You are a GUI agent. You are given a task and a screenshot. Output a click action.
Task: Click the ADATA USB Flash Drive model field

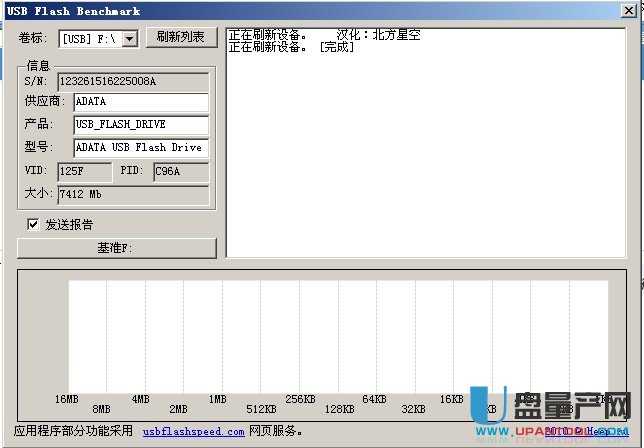coord(140,148)
